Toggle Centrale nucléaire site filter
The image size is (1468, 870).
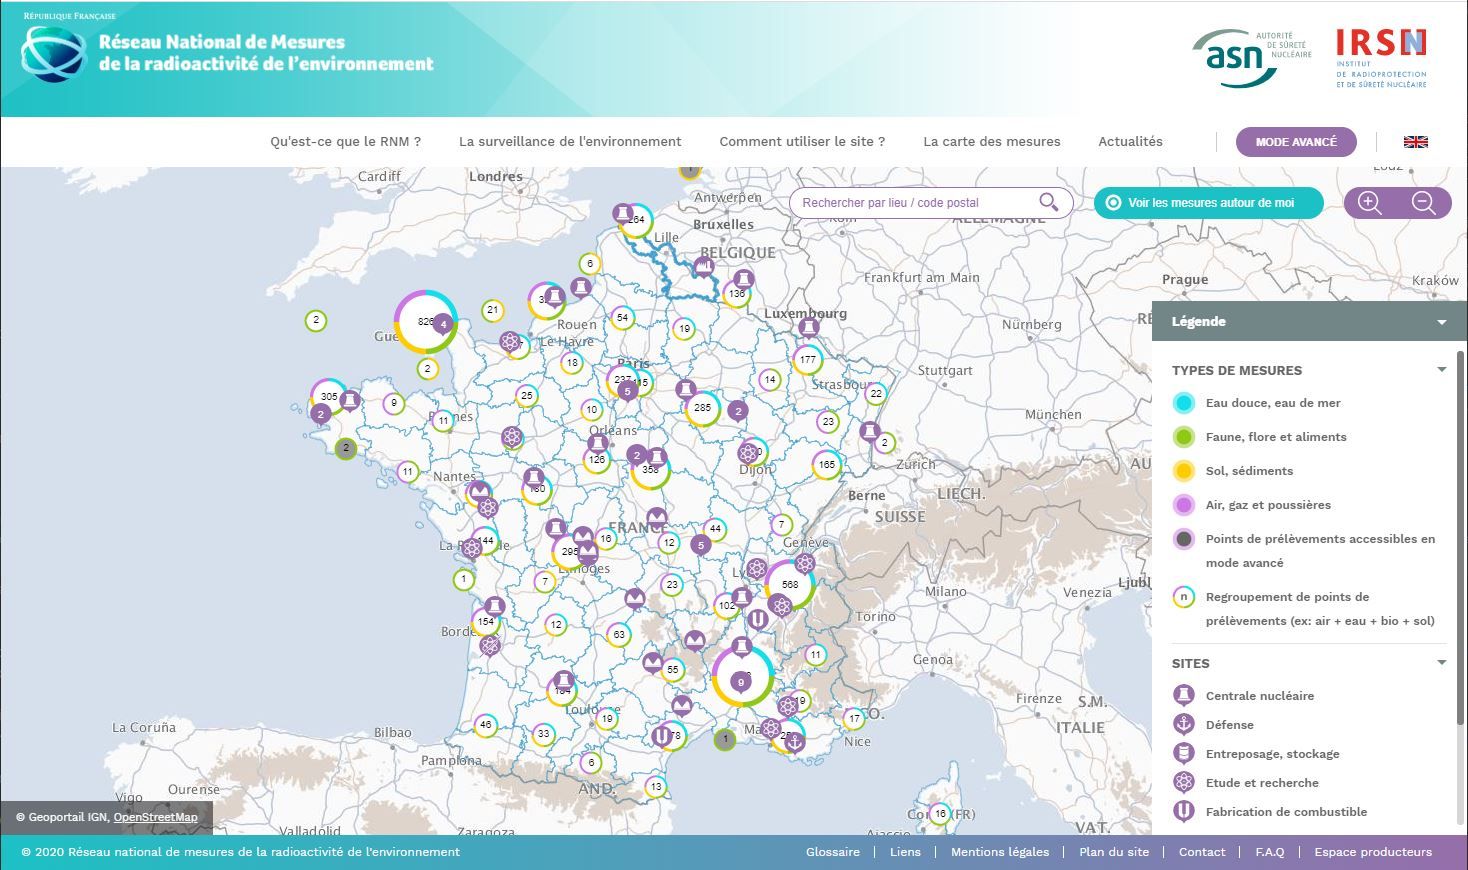(1184, 696)
